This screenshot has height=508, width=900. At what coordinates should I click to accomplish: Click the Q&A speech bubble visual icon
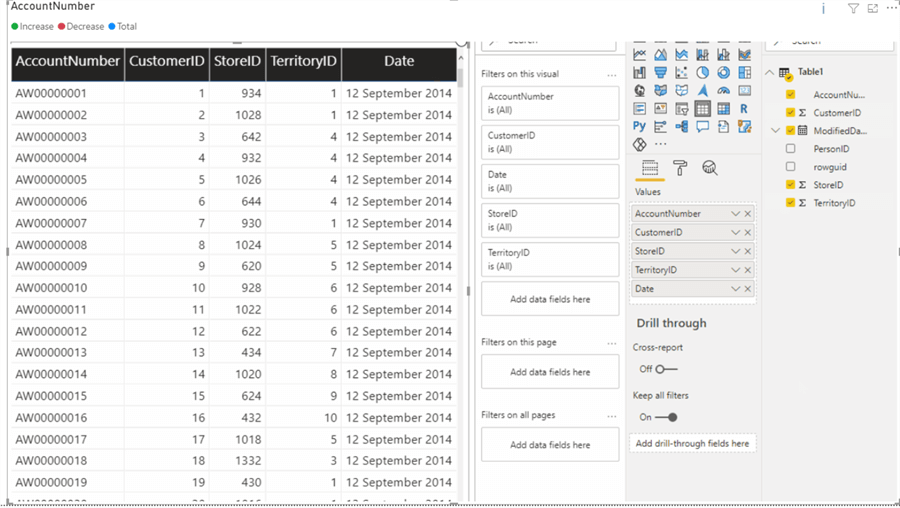coord(702,127)
